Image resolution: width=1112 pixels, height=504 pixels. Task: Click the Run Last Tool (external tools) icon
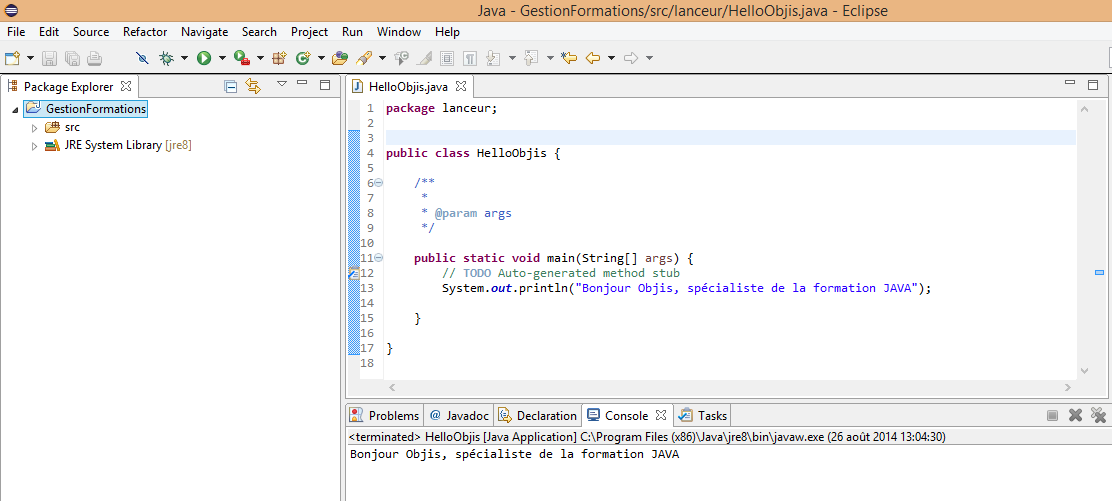[242, 58]
